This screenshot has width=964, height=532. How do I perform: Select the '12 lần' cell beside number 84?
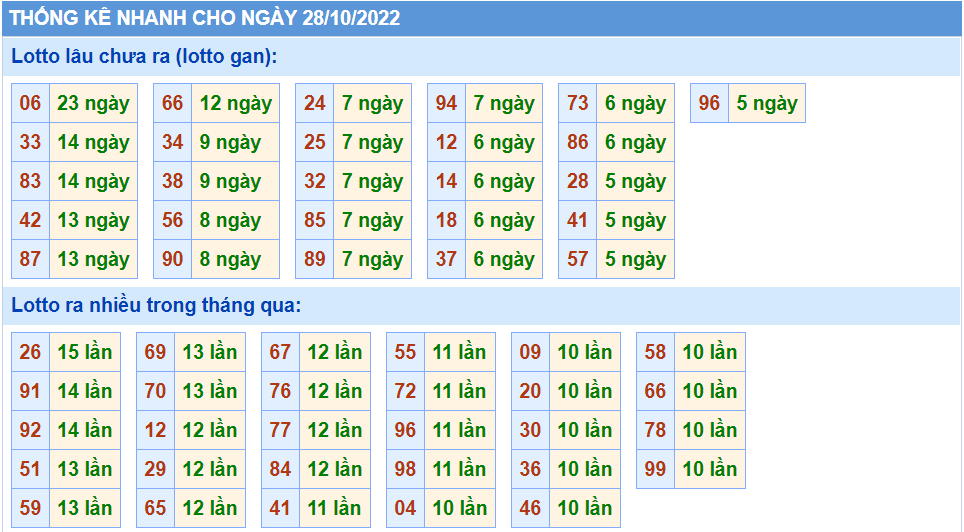(x=335, y=469)
